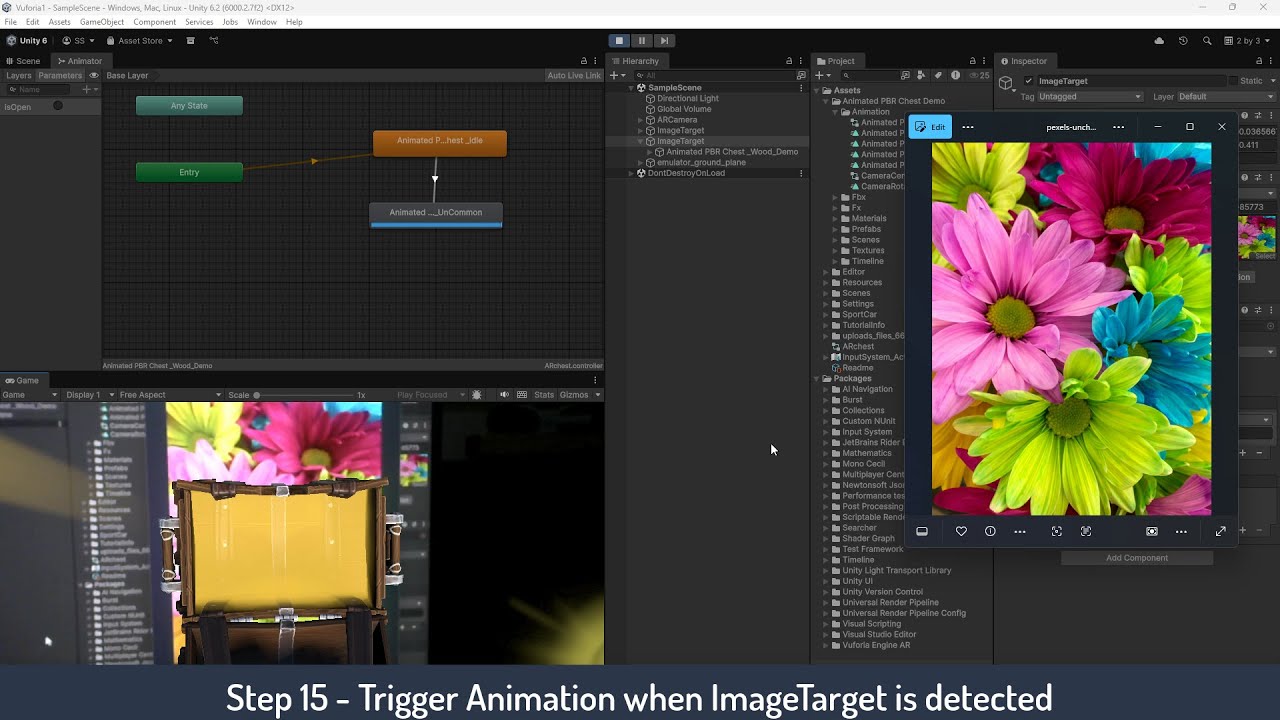Select the Parameters tab in Animator
This screenshot has height=720, width=1280.
coord(60,76)
